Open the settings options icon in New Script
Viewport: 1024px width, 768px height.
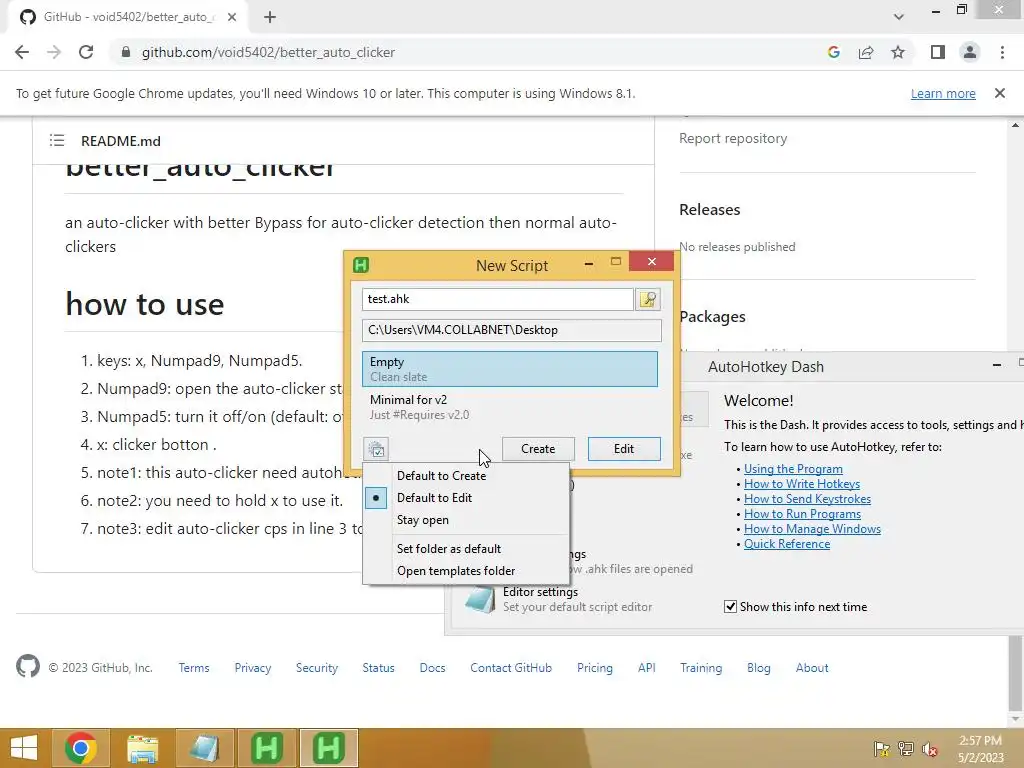click(x=376, y=449)
